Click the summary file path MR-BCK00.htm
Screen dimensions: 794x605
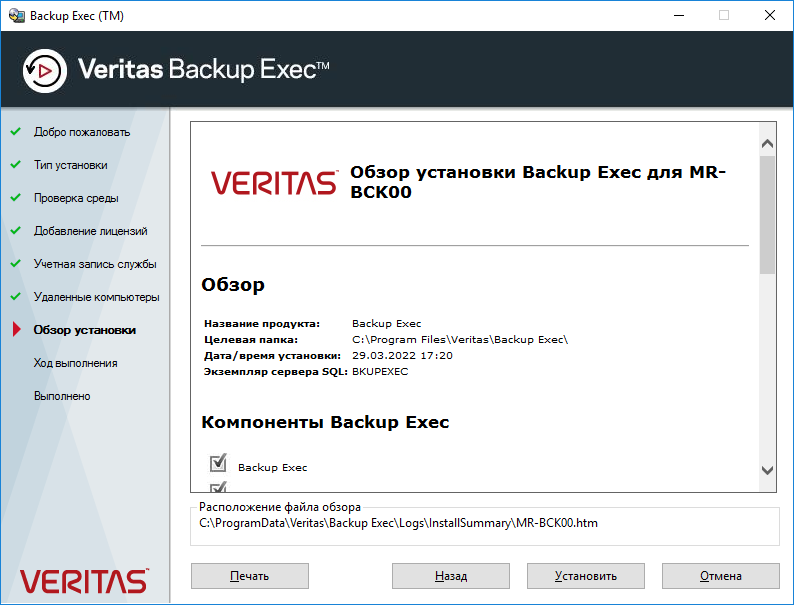point(398,523)
